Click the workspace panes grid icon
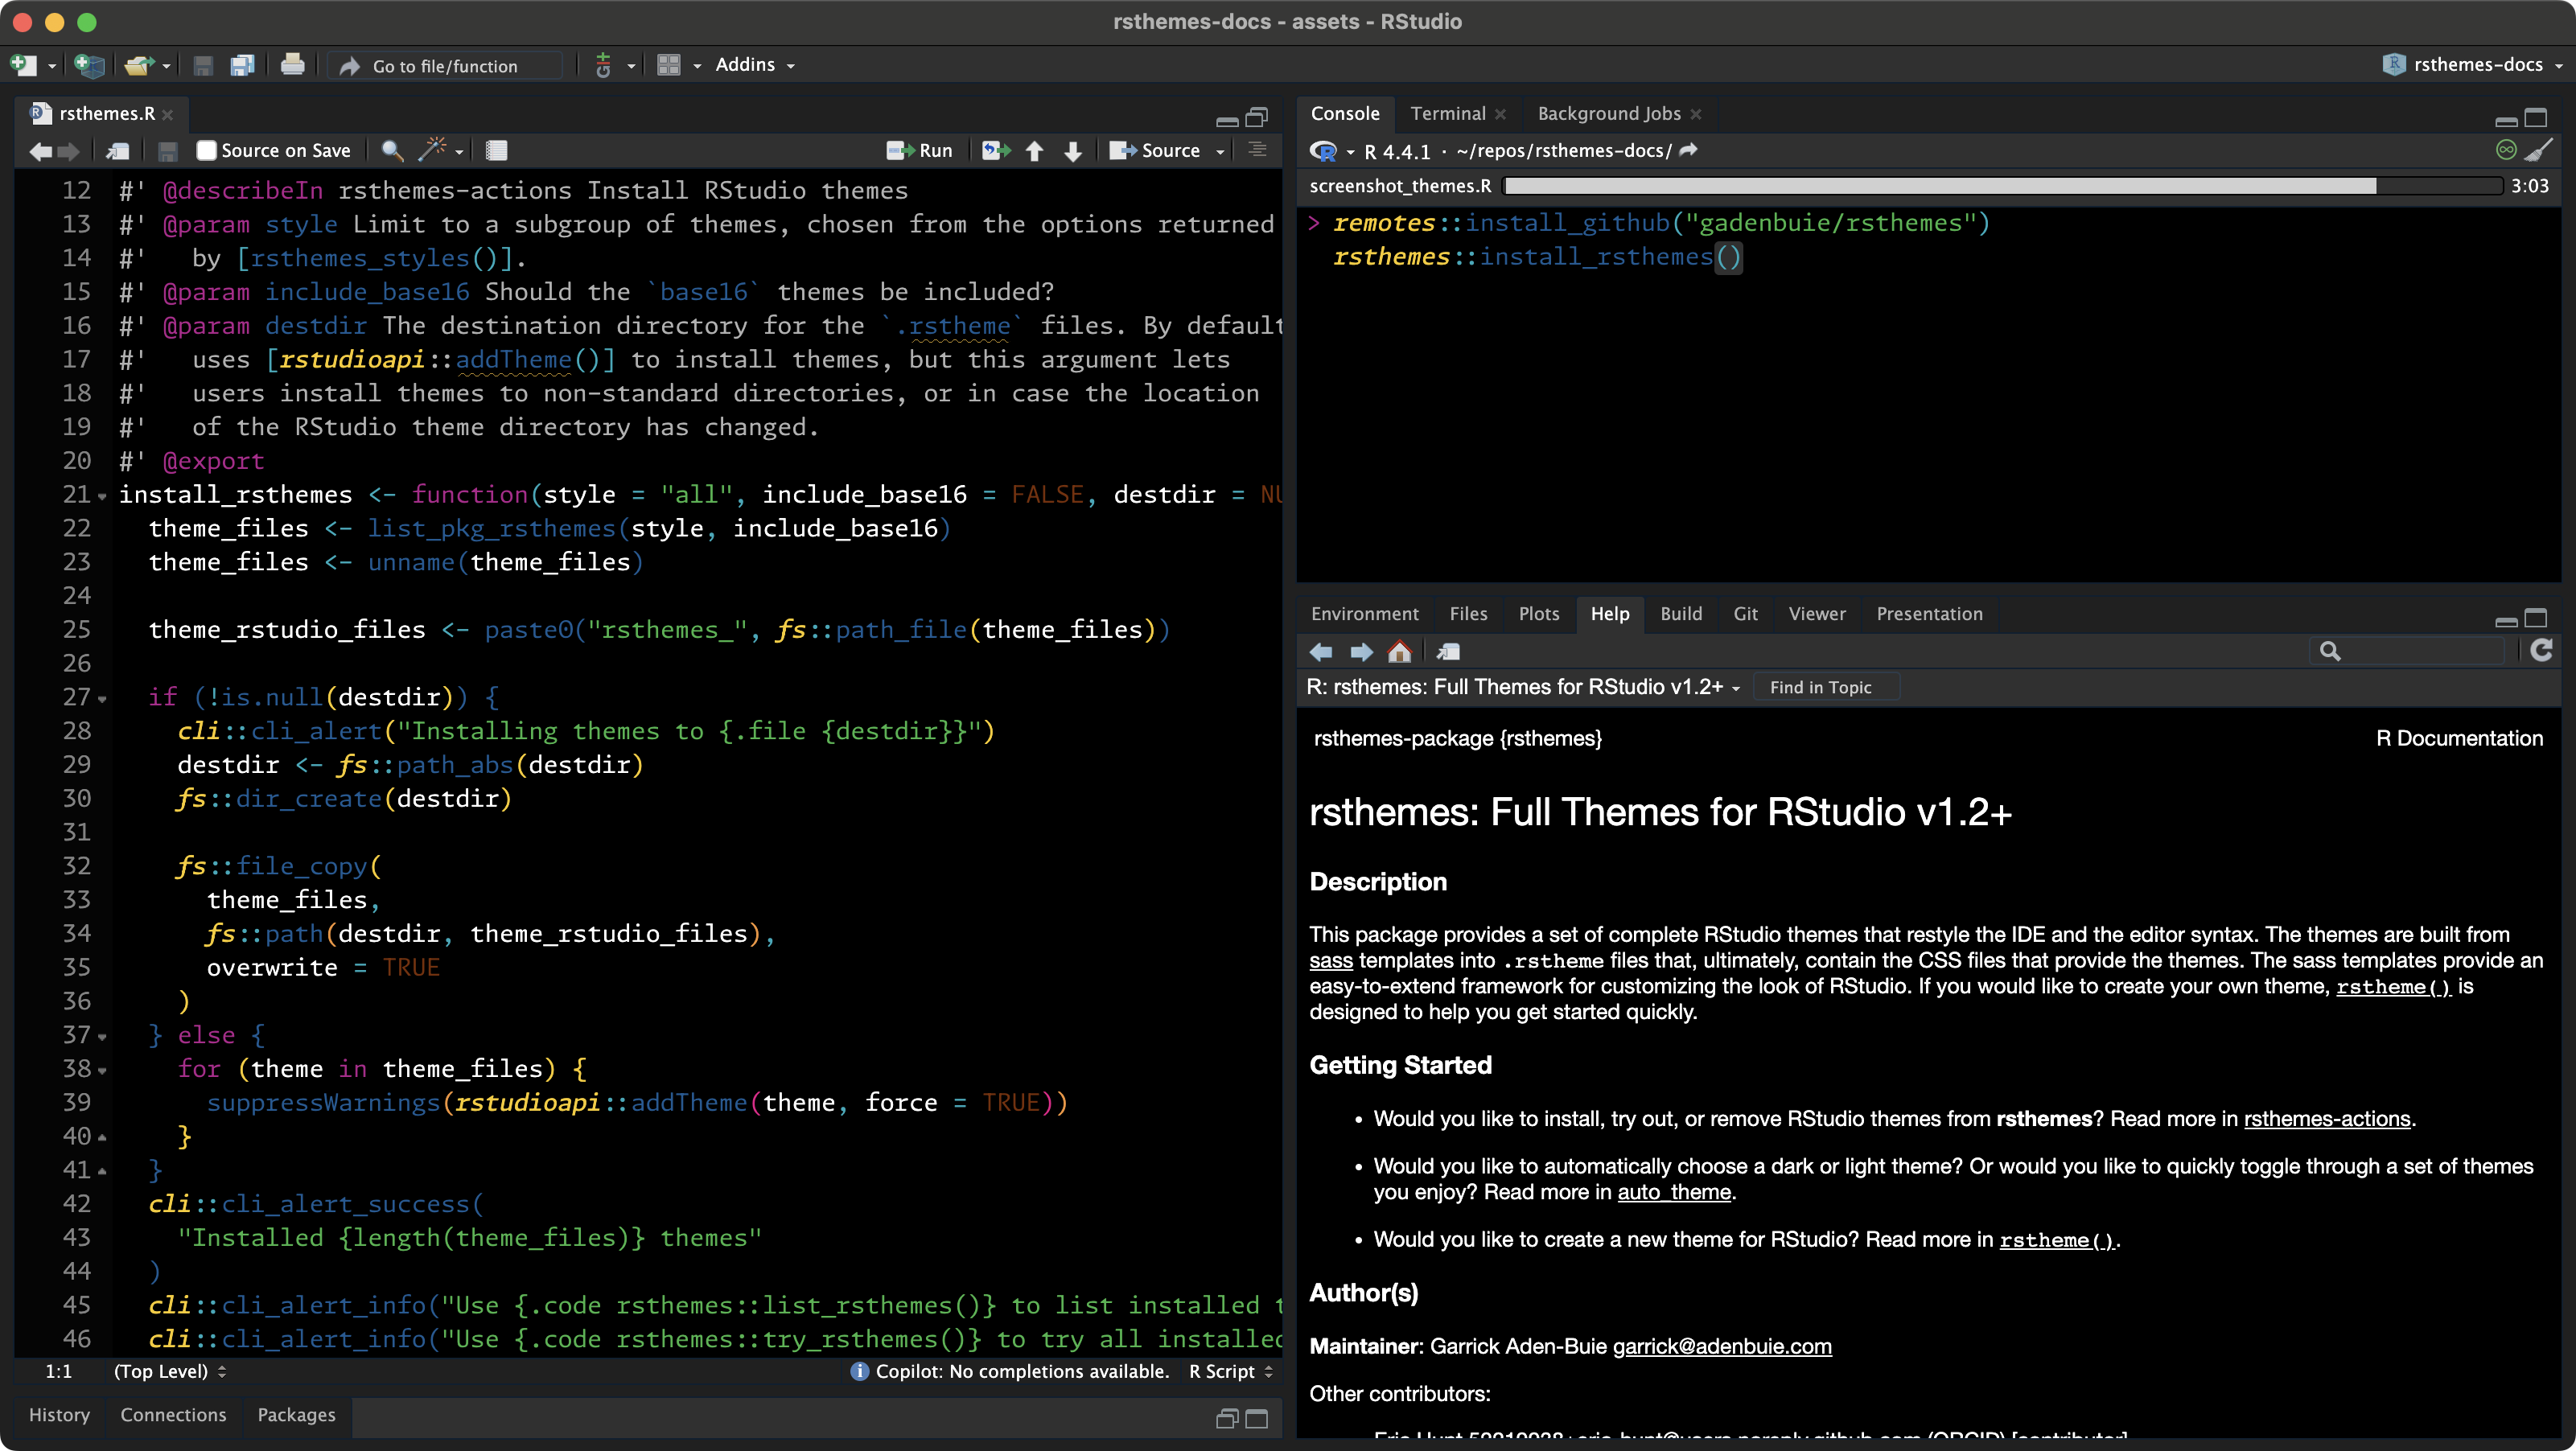The width and height of the screenshot is (2576, 1451). [x=669, y=65]
